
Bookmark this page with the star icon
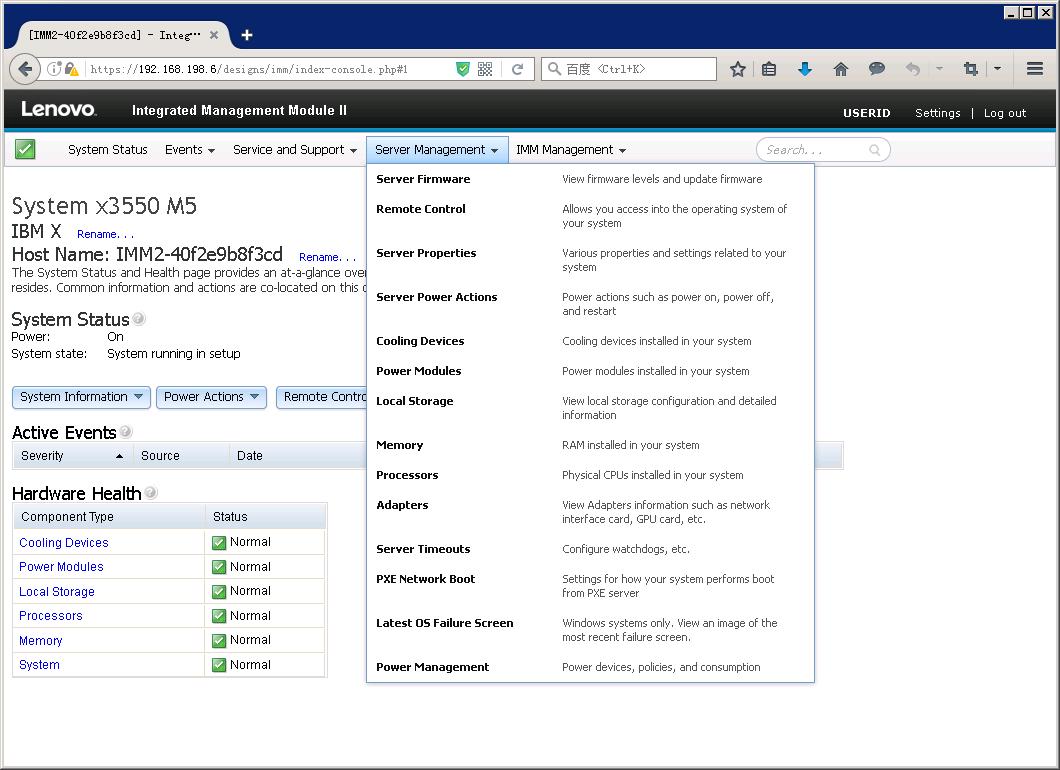click(738, 69)
